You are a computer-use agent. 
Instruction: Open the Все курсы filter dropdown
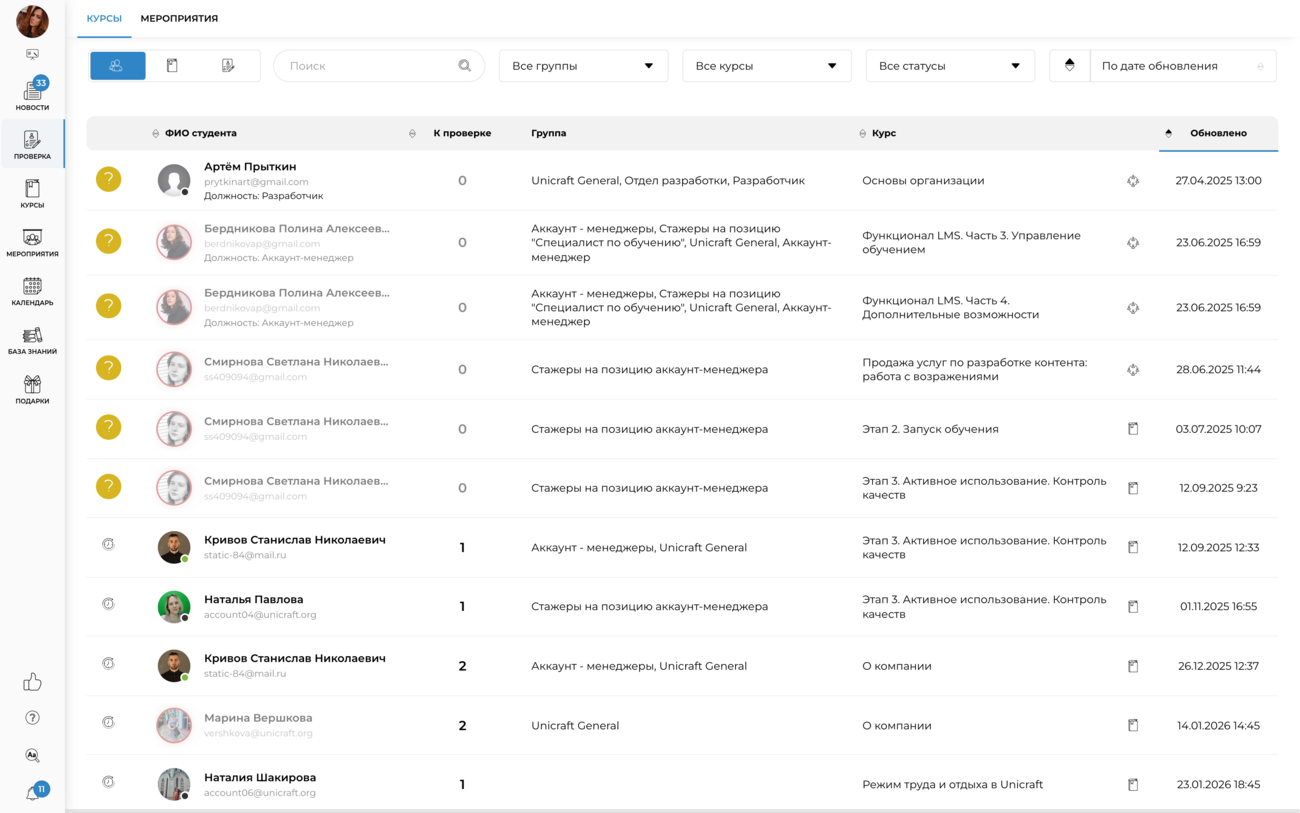tap(767, 66)
